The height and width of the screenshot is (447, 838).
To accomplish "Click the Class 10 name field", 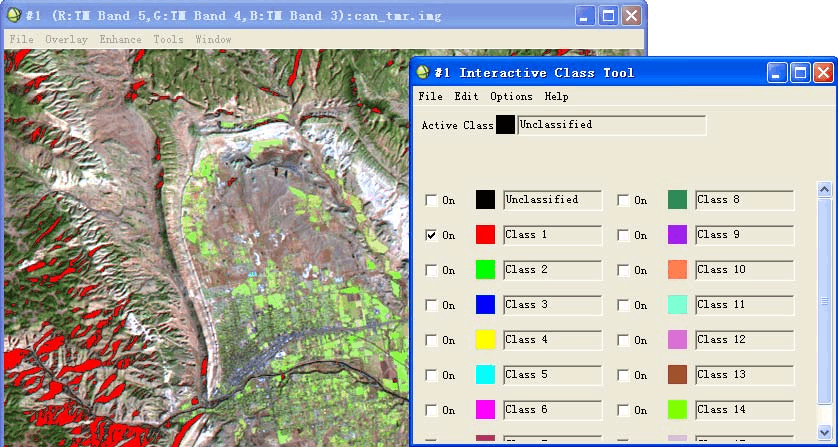I will (744, 270).
